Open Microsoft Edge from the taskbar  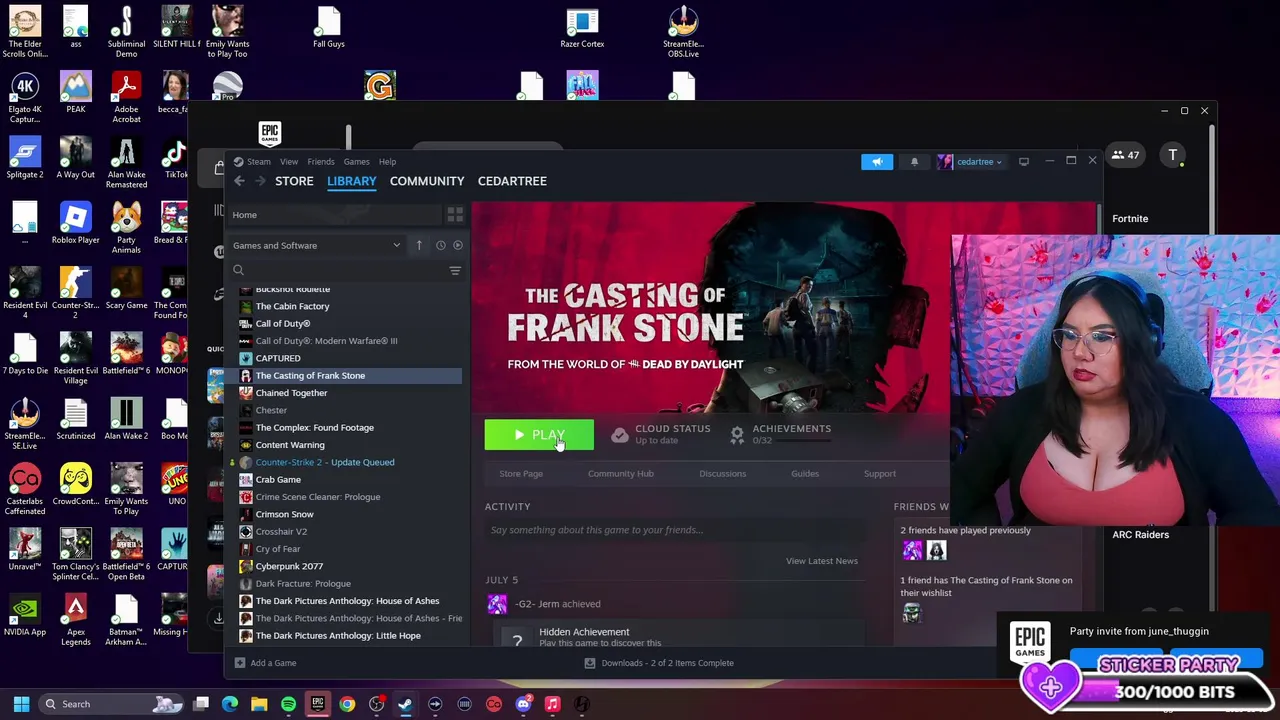[x=230, y=704]
